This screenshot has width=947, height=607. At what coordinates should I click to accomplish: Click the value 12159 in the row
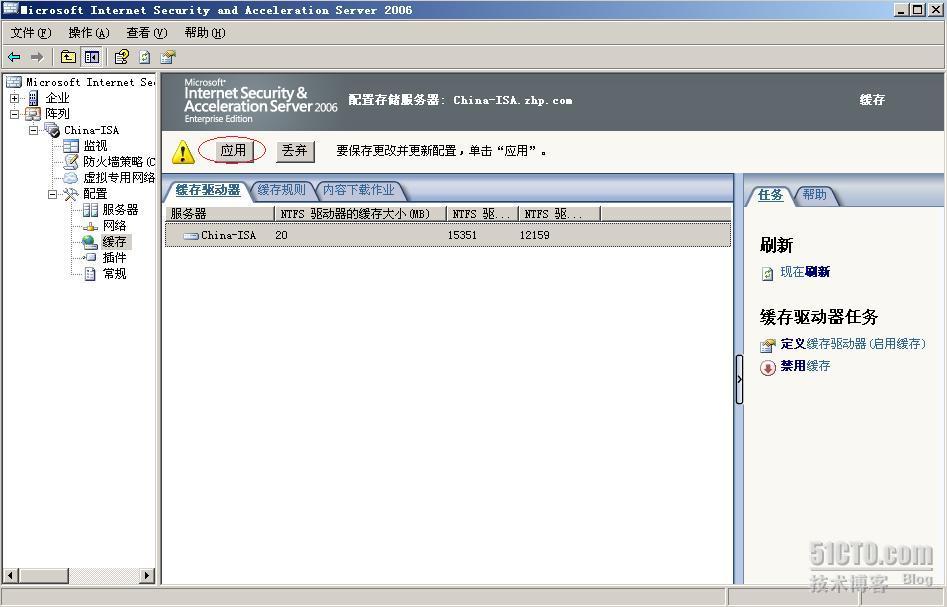(x=534, y=236)
